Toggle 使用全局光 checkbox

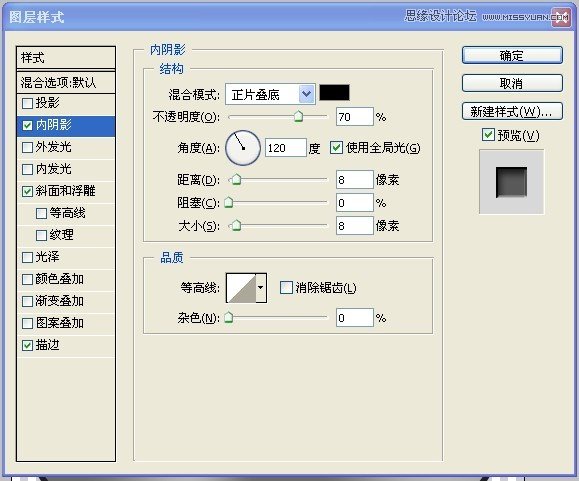pyautogui.click(x=336, y=148)
